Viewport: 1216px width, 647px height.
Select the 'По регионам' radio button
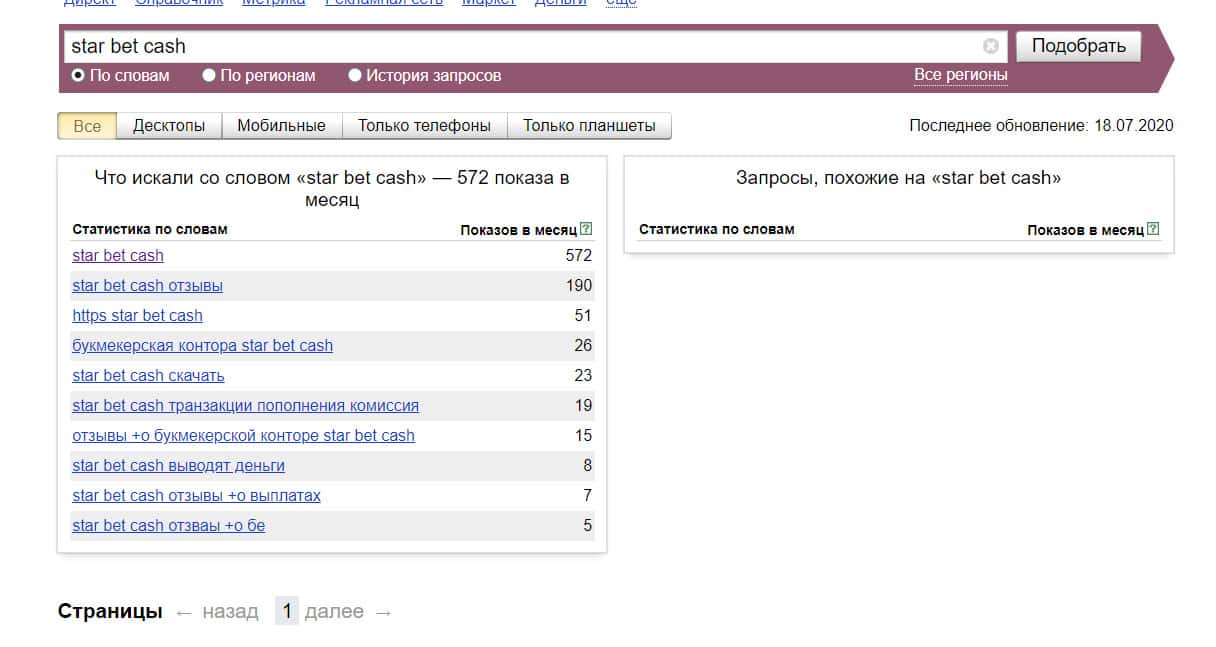209,75
